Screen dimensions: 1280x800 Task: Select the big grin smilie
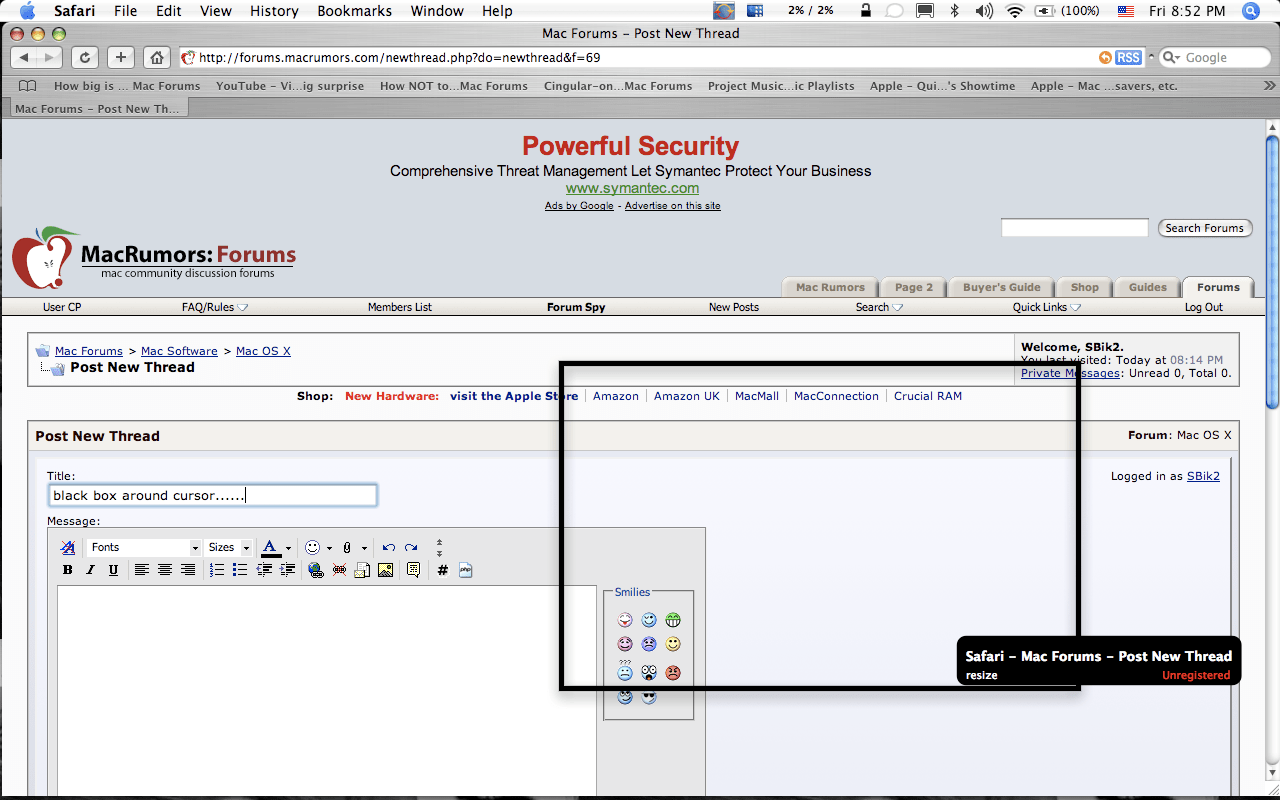tap(673, 619)
